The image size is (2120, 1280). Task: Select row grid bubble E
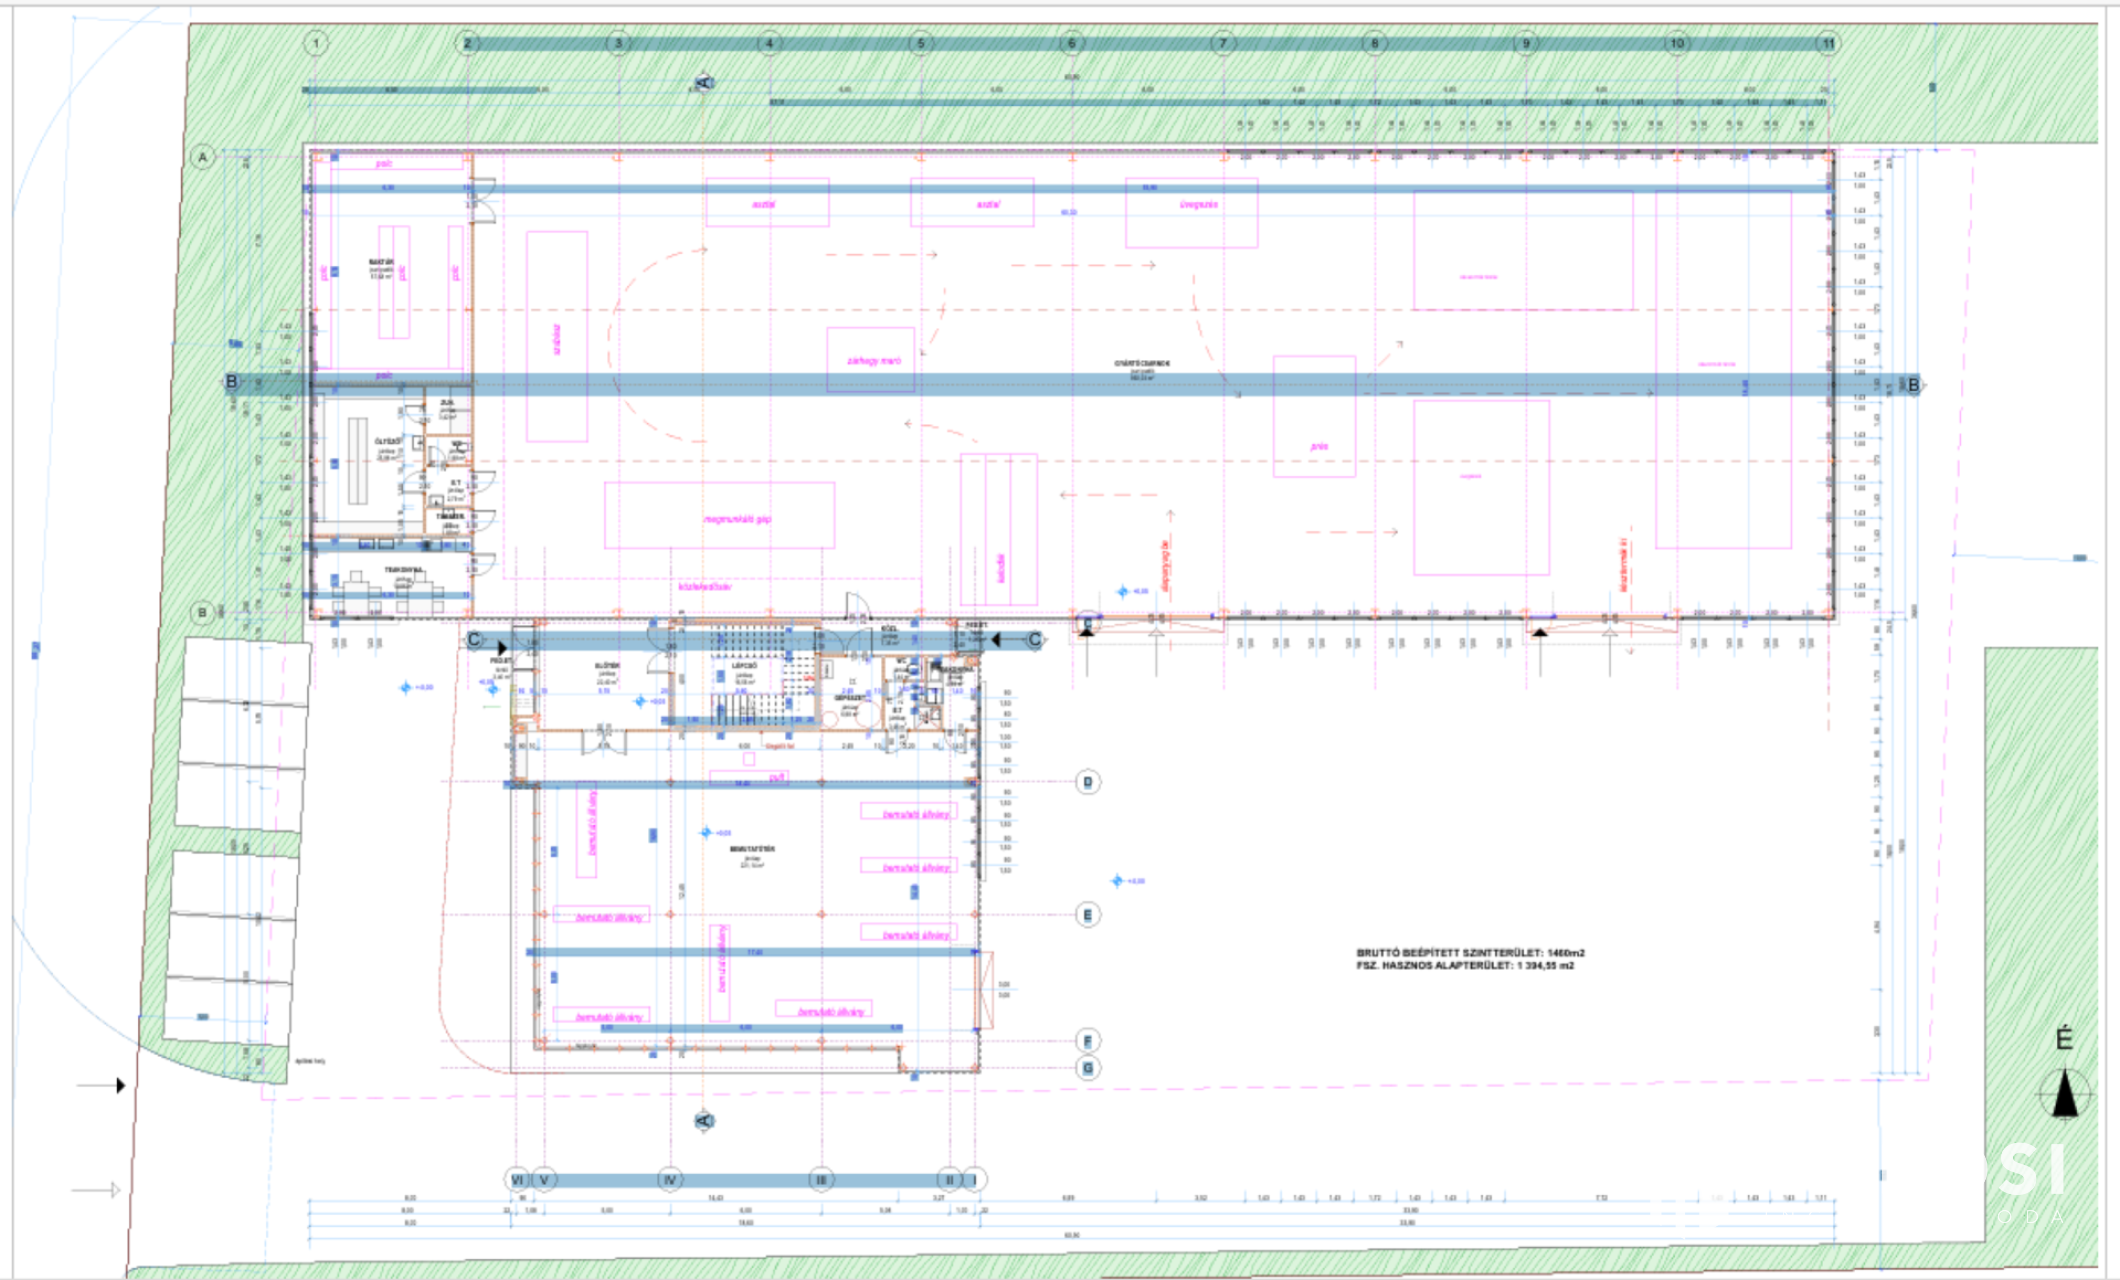coord(1088,914)
